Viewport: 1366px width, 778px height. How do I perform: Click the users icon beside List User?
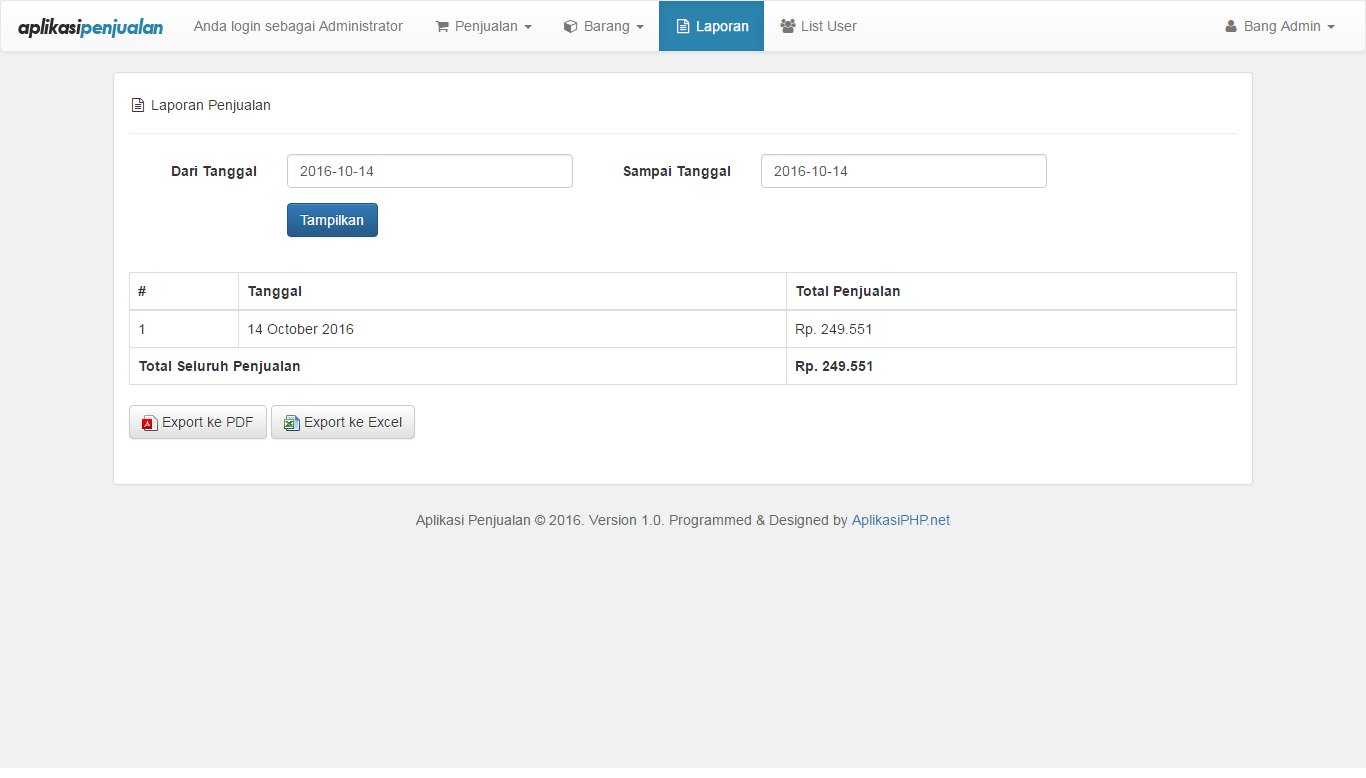coord(788,27)
